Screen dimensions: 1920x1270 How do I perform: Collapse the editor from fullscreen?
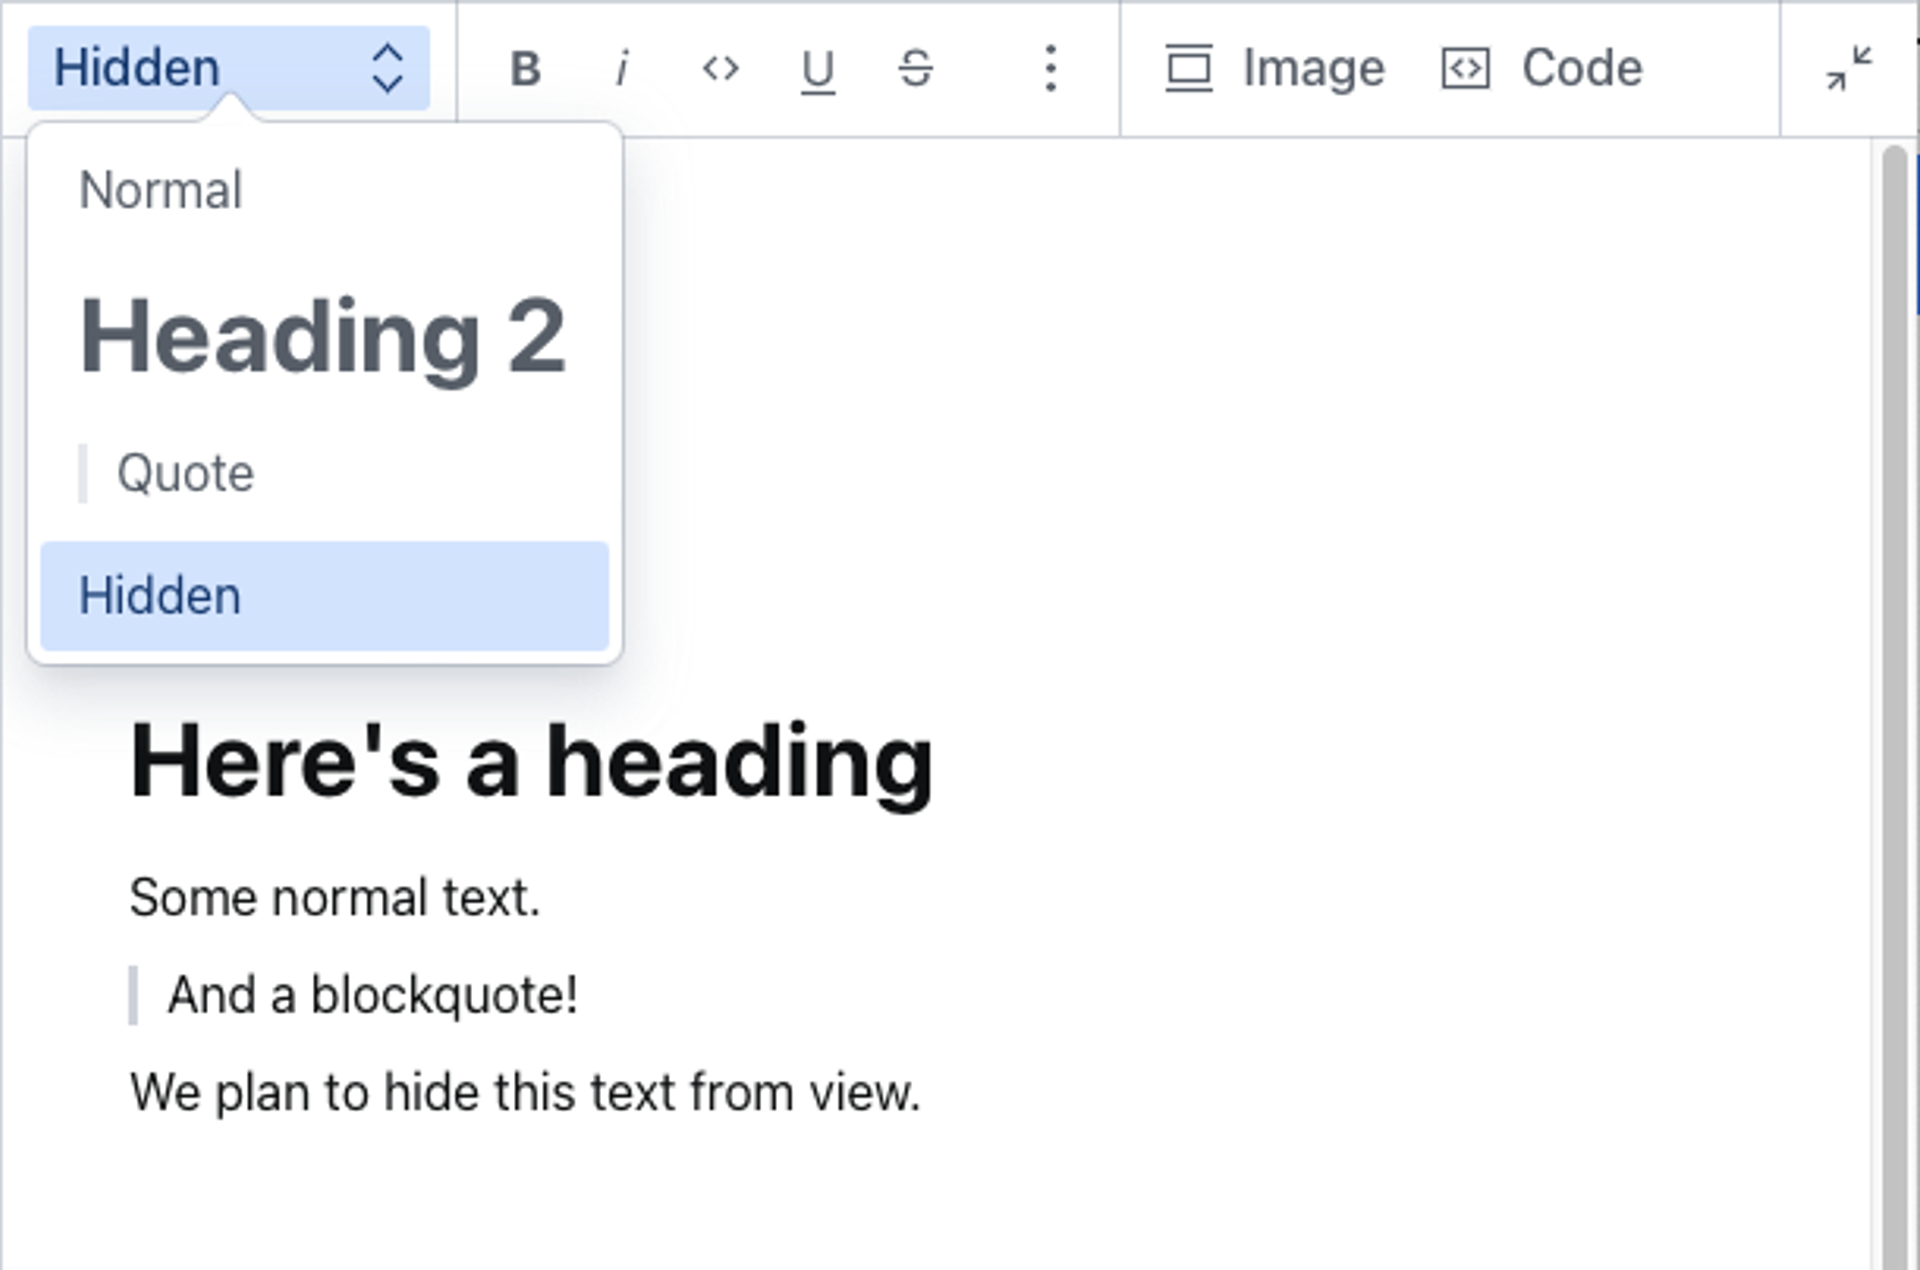[x=1848, y=69]
